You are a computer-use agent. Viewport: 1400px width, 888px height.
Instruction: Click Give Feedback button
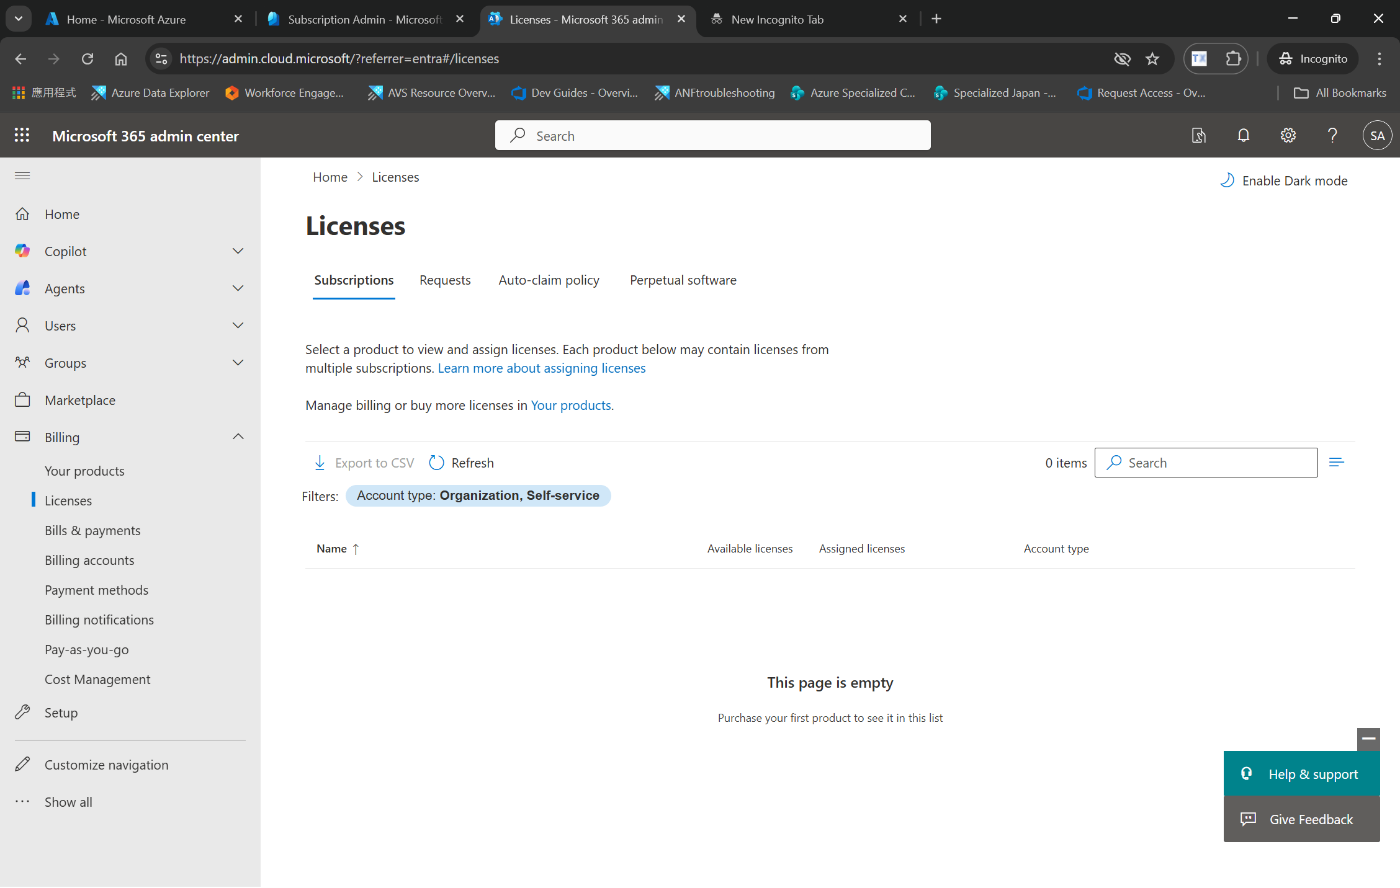[x=1302, y=819]
